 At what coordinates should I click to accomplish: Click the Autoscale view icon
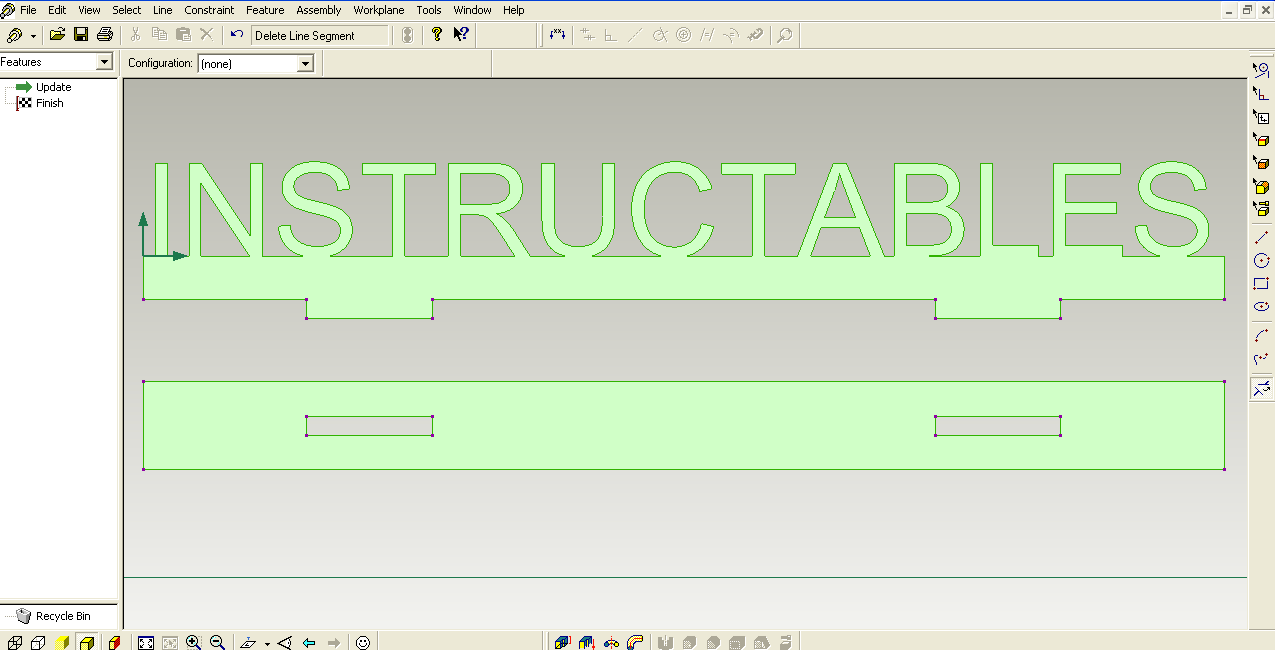145,641
